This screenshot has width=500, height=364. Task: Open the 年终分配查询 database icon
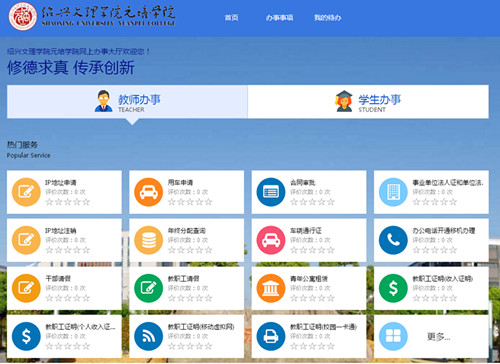[x=148, y=240]
